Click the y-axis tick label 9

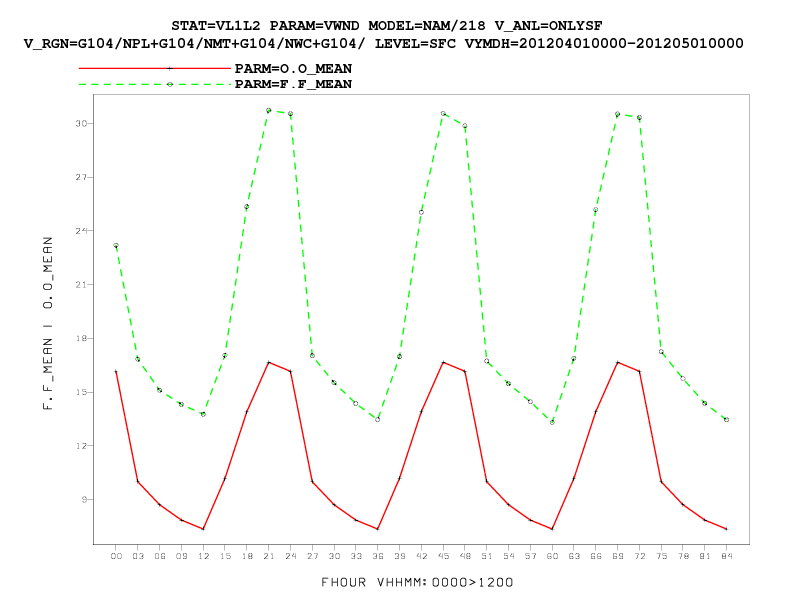click(84, 499)
